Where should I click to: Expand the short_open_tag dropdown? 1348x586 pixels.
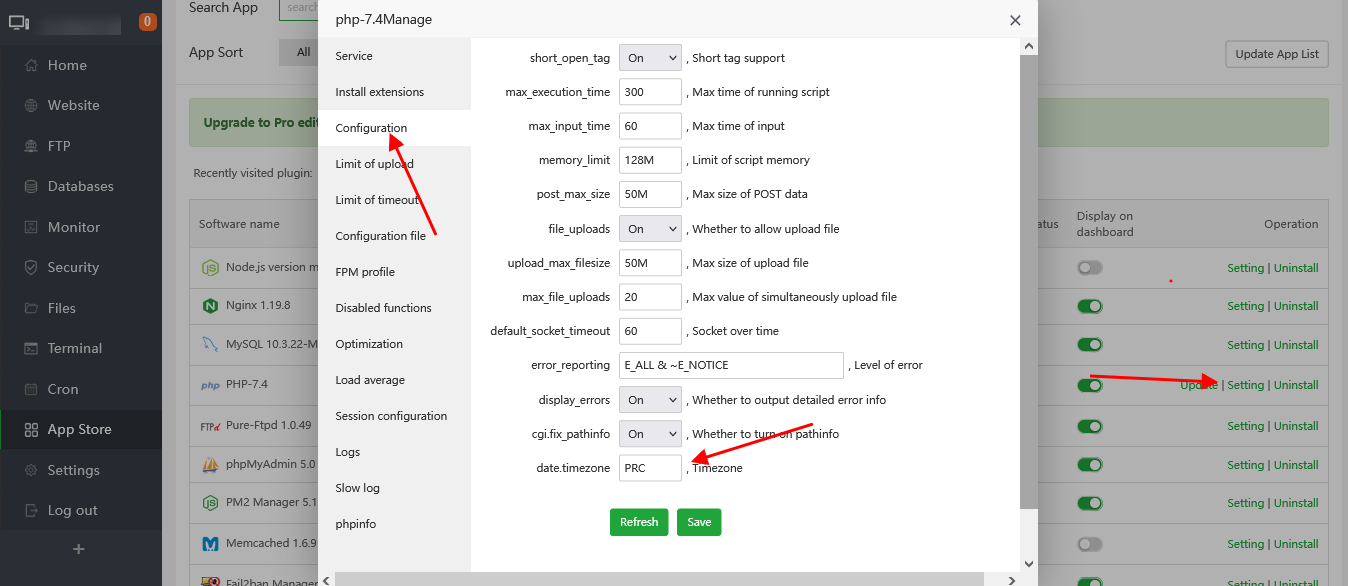pyautogui.click(x=650, y=58)
